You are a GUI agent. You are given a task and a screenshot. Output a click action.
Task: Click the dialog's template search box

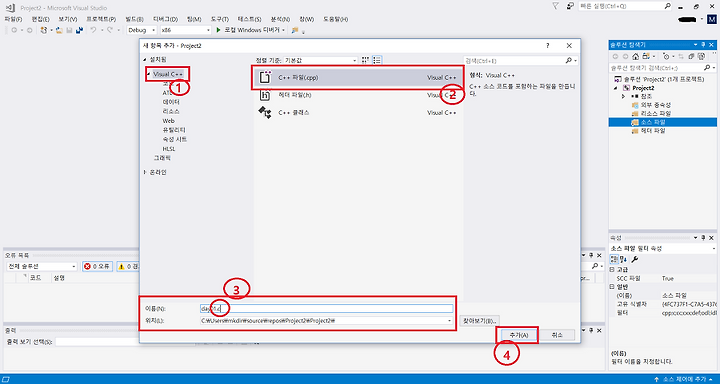pyautogui.click(x=521, y=61)
